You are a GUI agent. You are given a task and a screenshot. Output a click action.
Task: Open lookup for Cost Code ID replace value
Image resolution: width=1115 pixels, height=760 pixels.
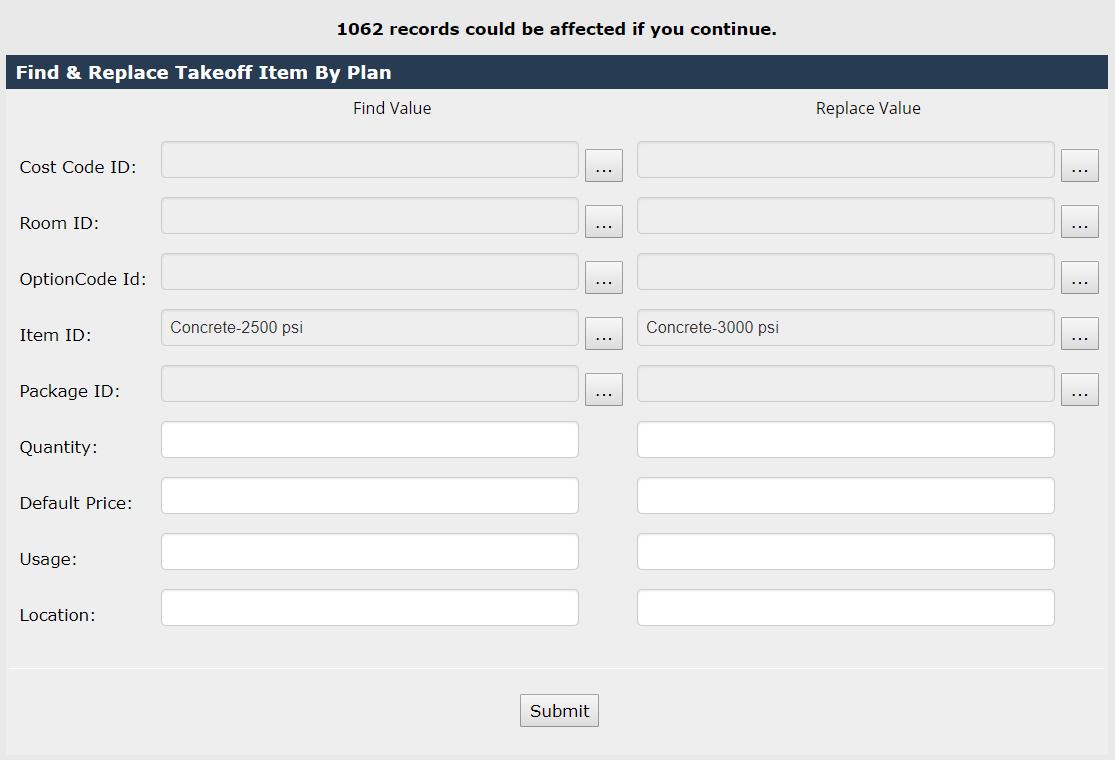1079,166
